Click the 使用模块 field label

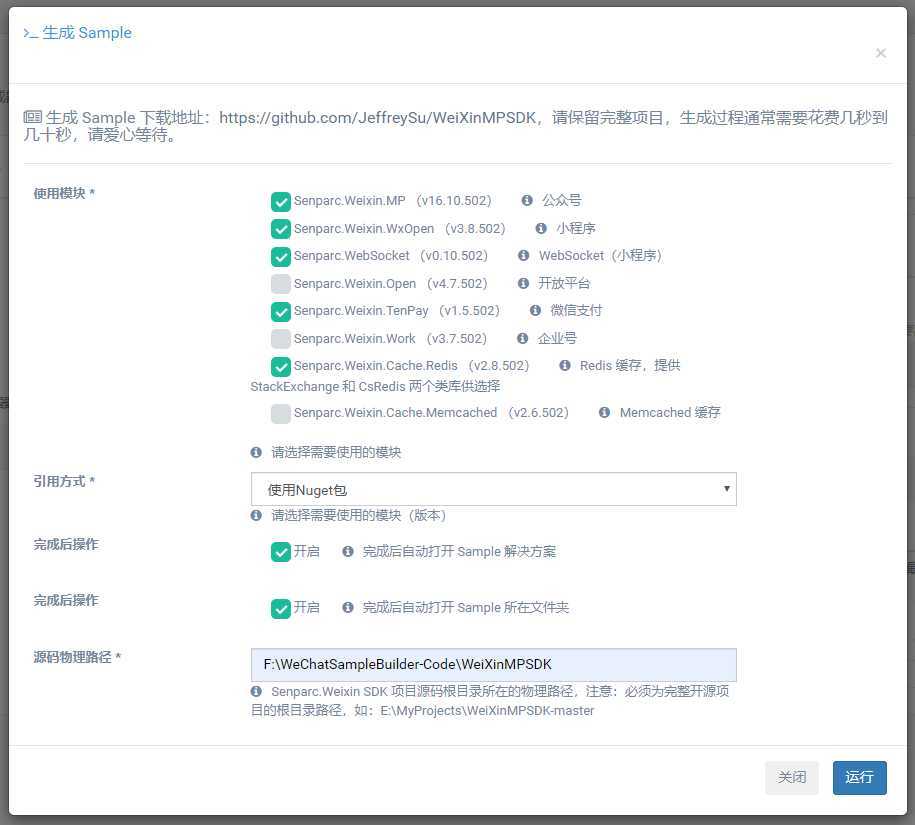pos(64,193)
